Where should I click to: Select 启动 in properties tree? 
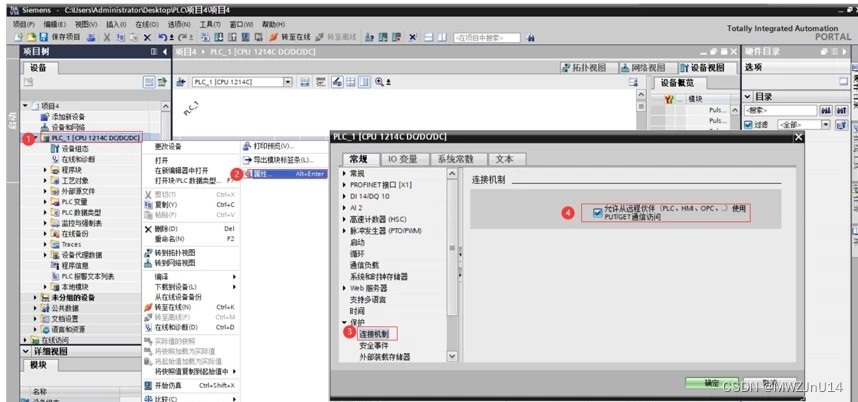[x=357, y=242]
